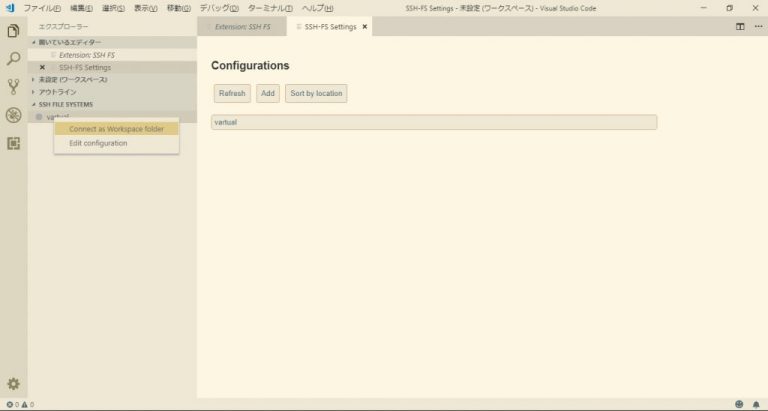Open the vartual configuration entry
The width and height of the screenshot is (768, 411).
click(x=434, y=122)
